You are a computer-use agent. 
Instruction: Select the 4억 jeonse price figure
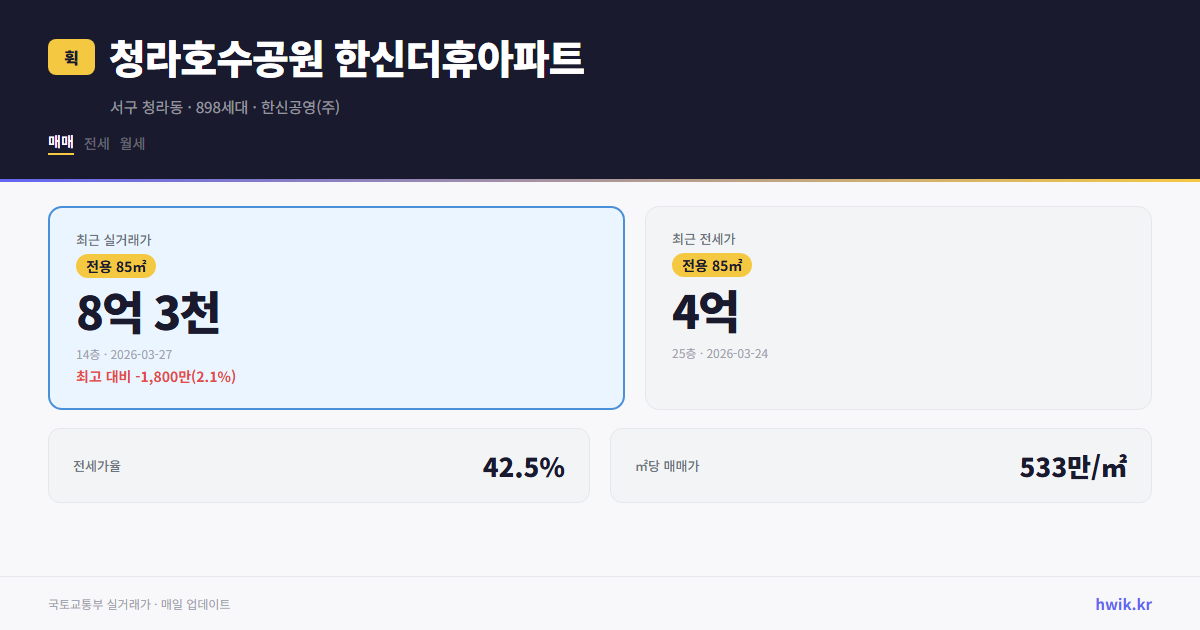click(704, 312)
